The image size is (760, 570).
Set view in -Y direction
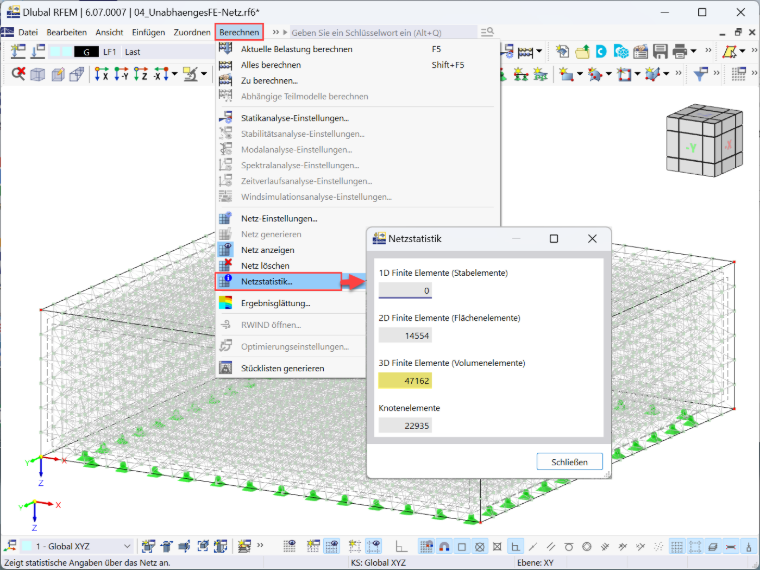coord(121,74)
